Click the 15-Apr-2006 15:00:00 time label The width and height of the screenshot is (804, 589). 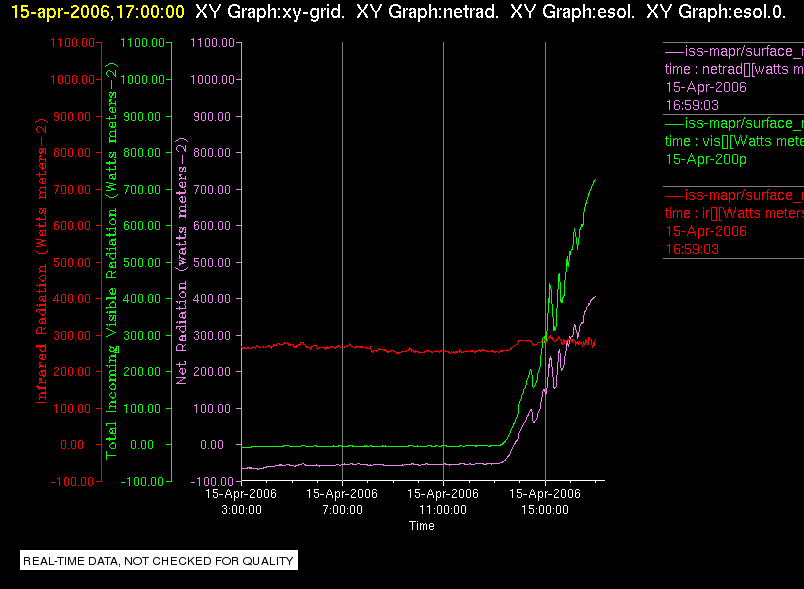(545, 502)
